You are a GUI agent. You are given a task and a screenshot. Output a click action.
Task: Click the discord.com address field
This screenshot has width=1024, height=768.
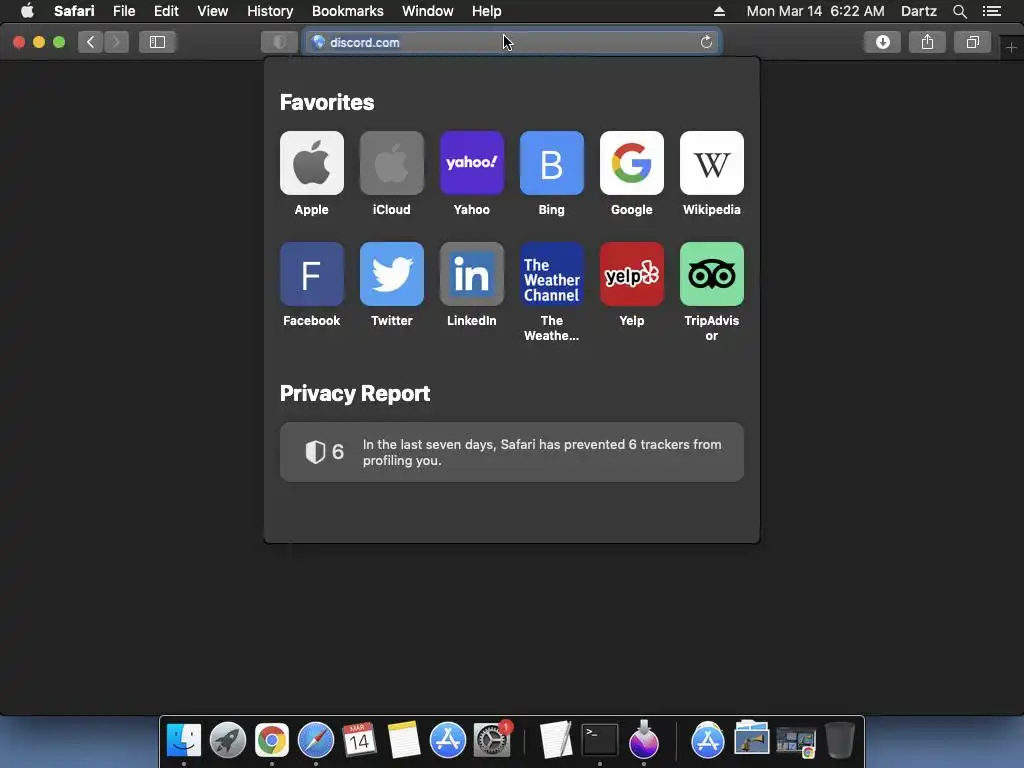(511, 42)
